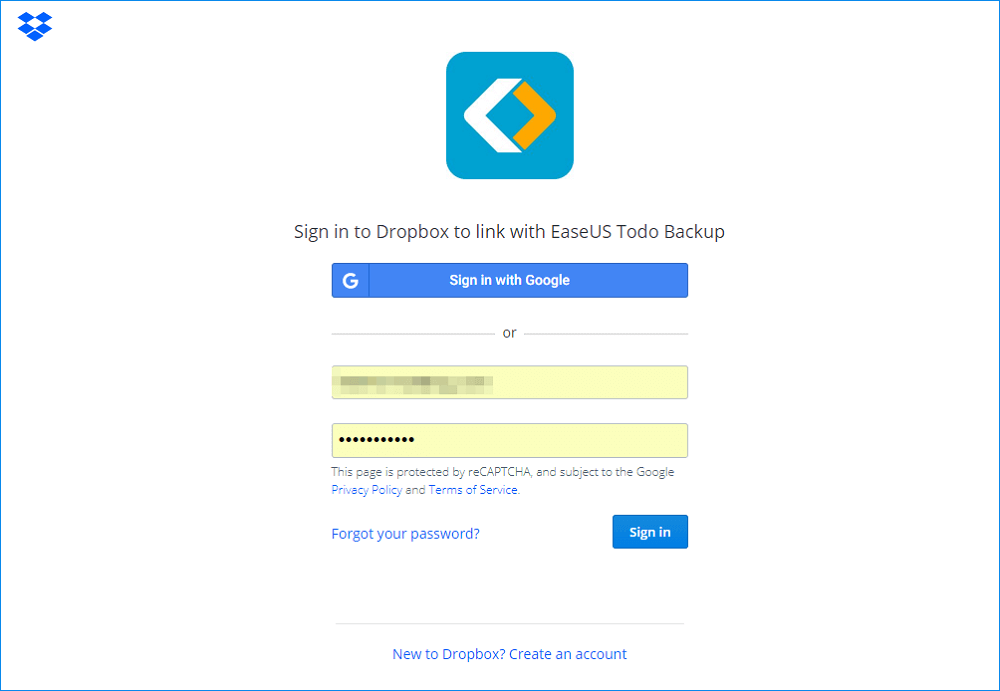The height and width of the screenshot is (691, 1000).
Task: Sign in with Google button
Action: (x=510, y=281)
